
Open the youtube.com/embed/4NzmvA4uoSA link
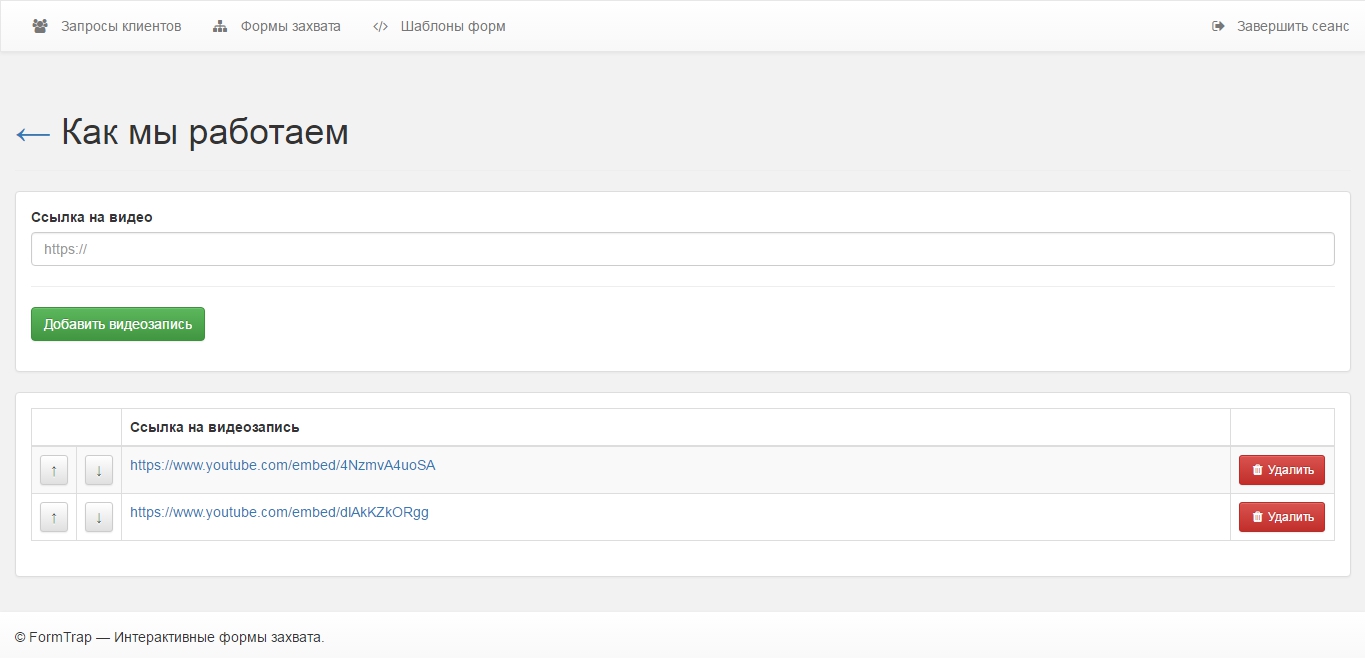[x=282, y=465]
